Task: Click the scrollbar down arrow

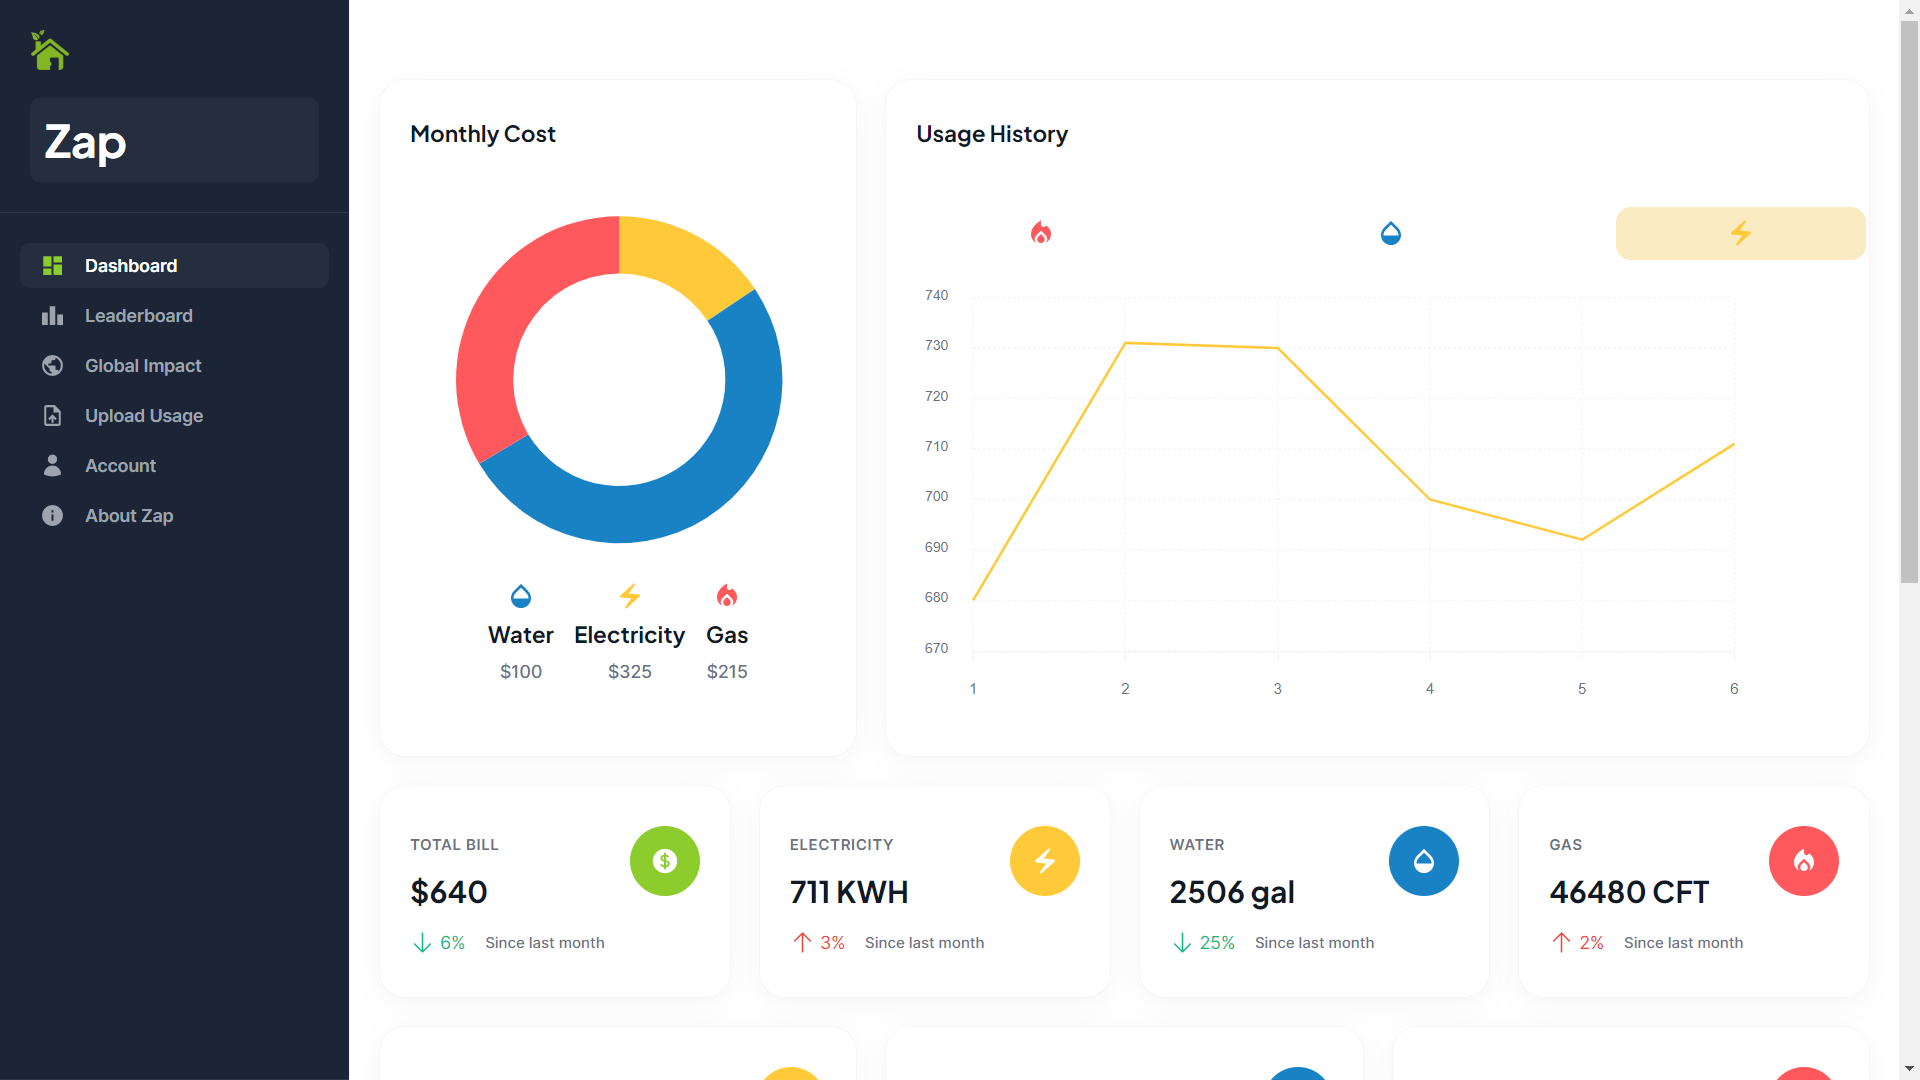Action: [1910, 1070]
